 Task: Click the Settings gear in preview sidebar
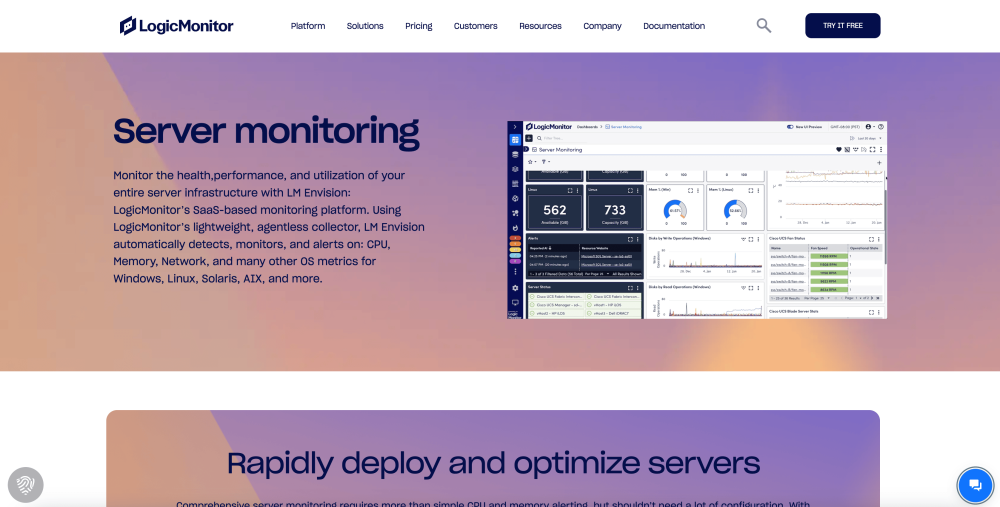(x=515, y=288)
